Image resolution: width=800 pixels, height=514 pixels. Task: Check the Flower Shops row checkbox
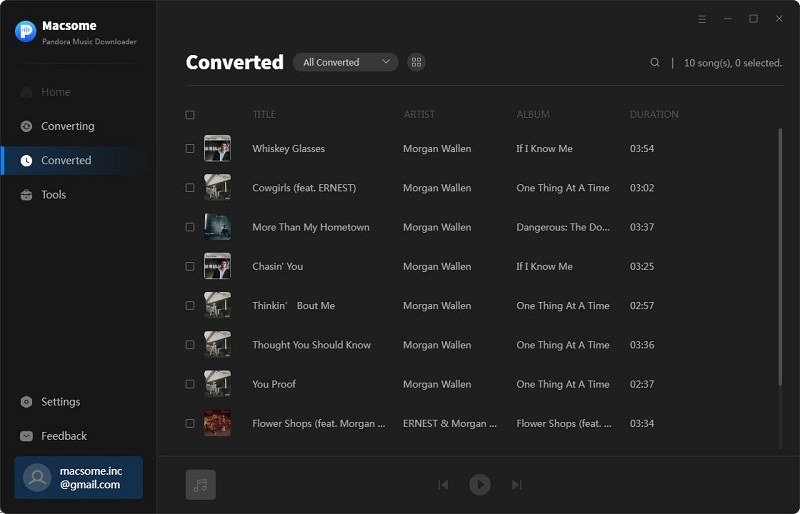tap(190, 424)
